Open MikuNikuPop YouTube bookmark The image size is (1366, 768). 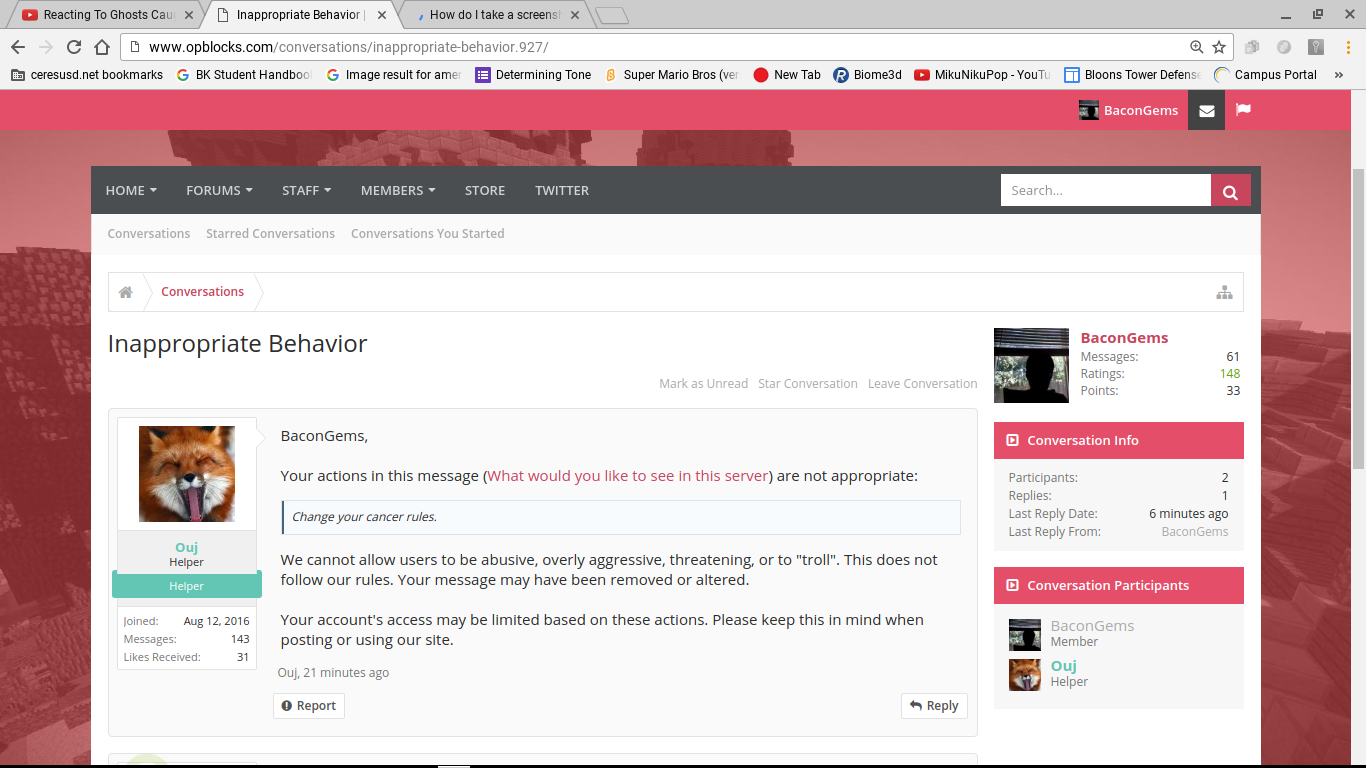[x=982, y=75]
